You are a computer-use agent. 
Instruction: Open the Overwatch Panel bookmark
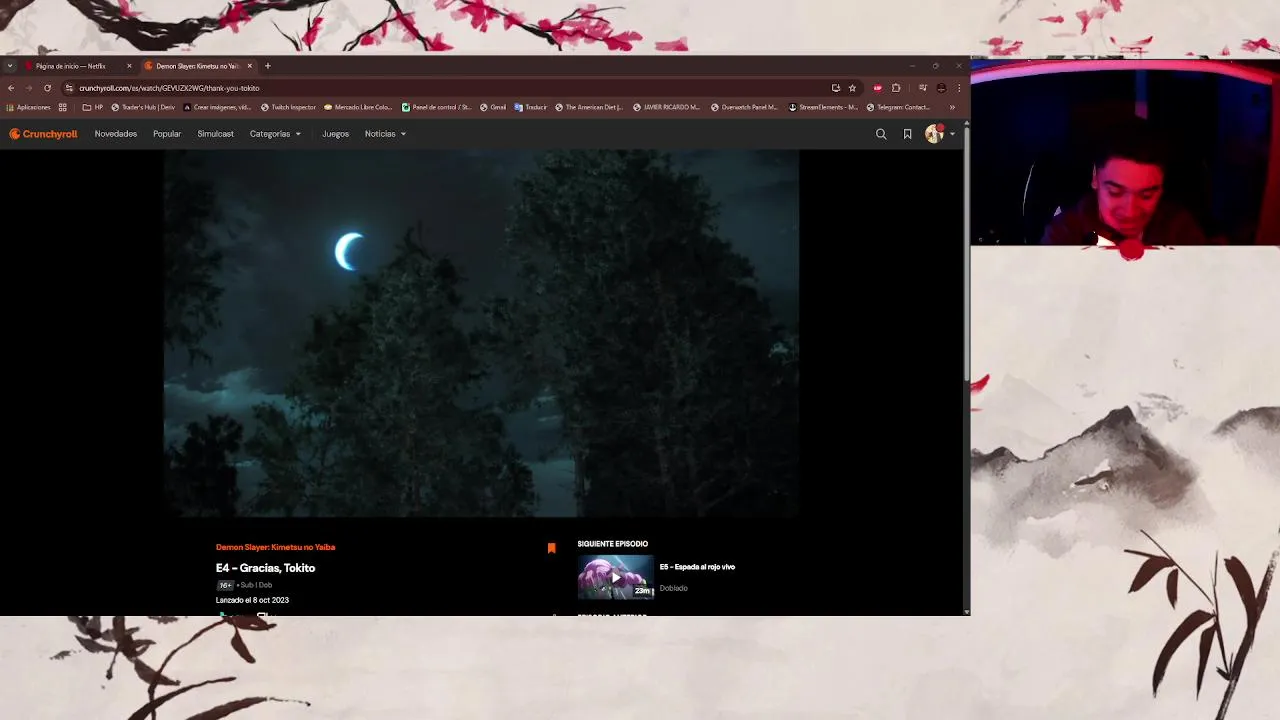[744, 107]
